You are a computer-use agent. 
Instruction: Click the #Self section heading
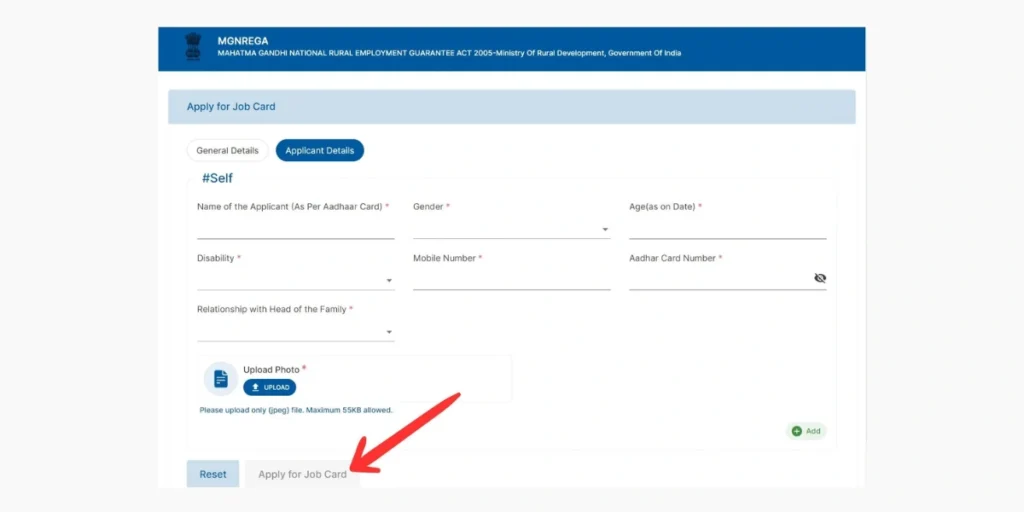[x=217, y=178]
